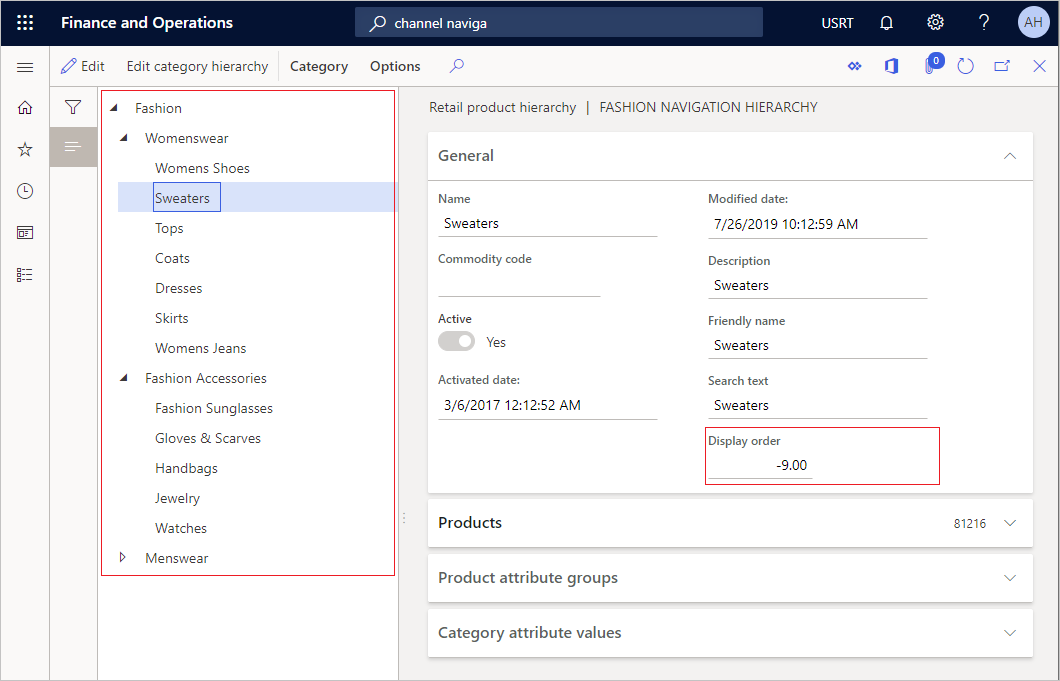Toggle the list view lines icon

(x=73, y=146)
